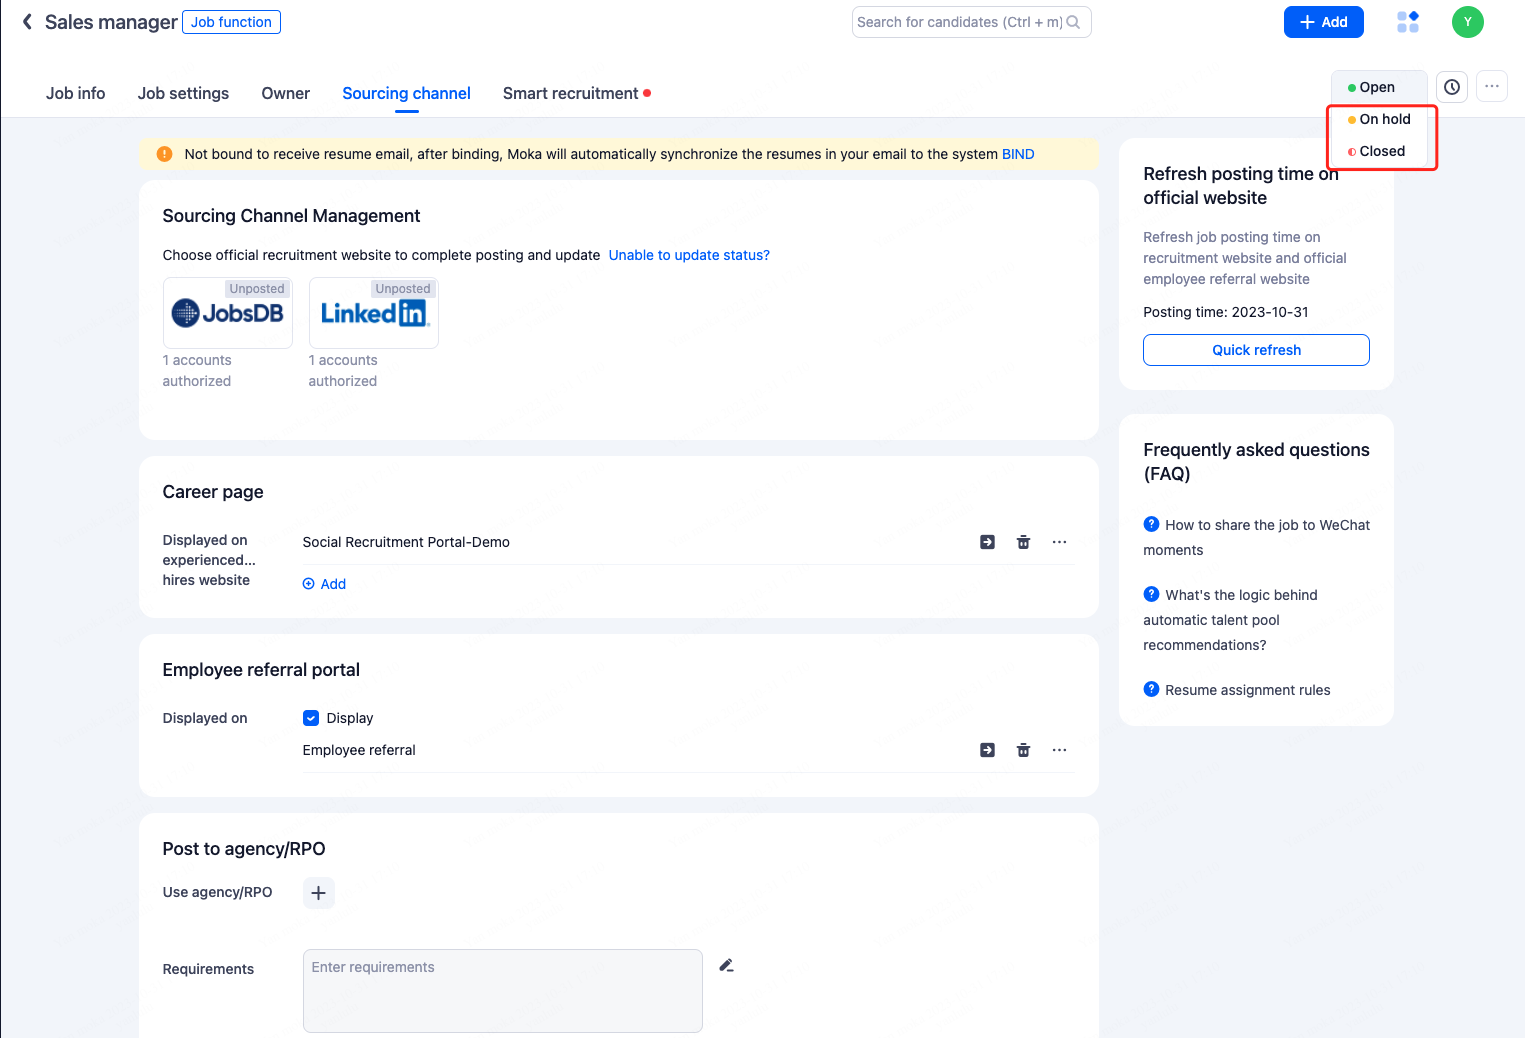Open the Employee referral share arrow icon
The height and width of the screenshot is (1038, 1525).
point(987,750)
